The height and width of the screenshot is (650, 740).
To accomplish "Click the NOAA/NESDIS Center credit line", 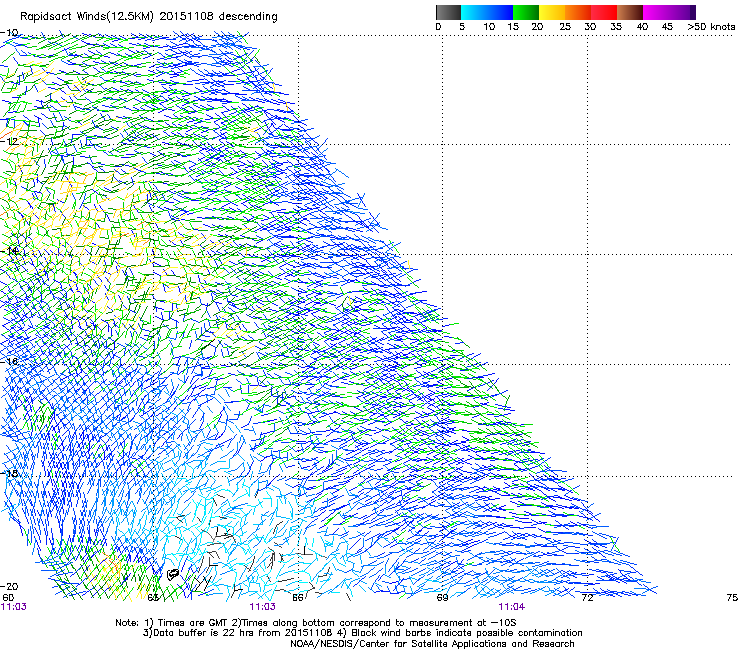I will coord(432,644).
